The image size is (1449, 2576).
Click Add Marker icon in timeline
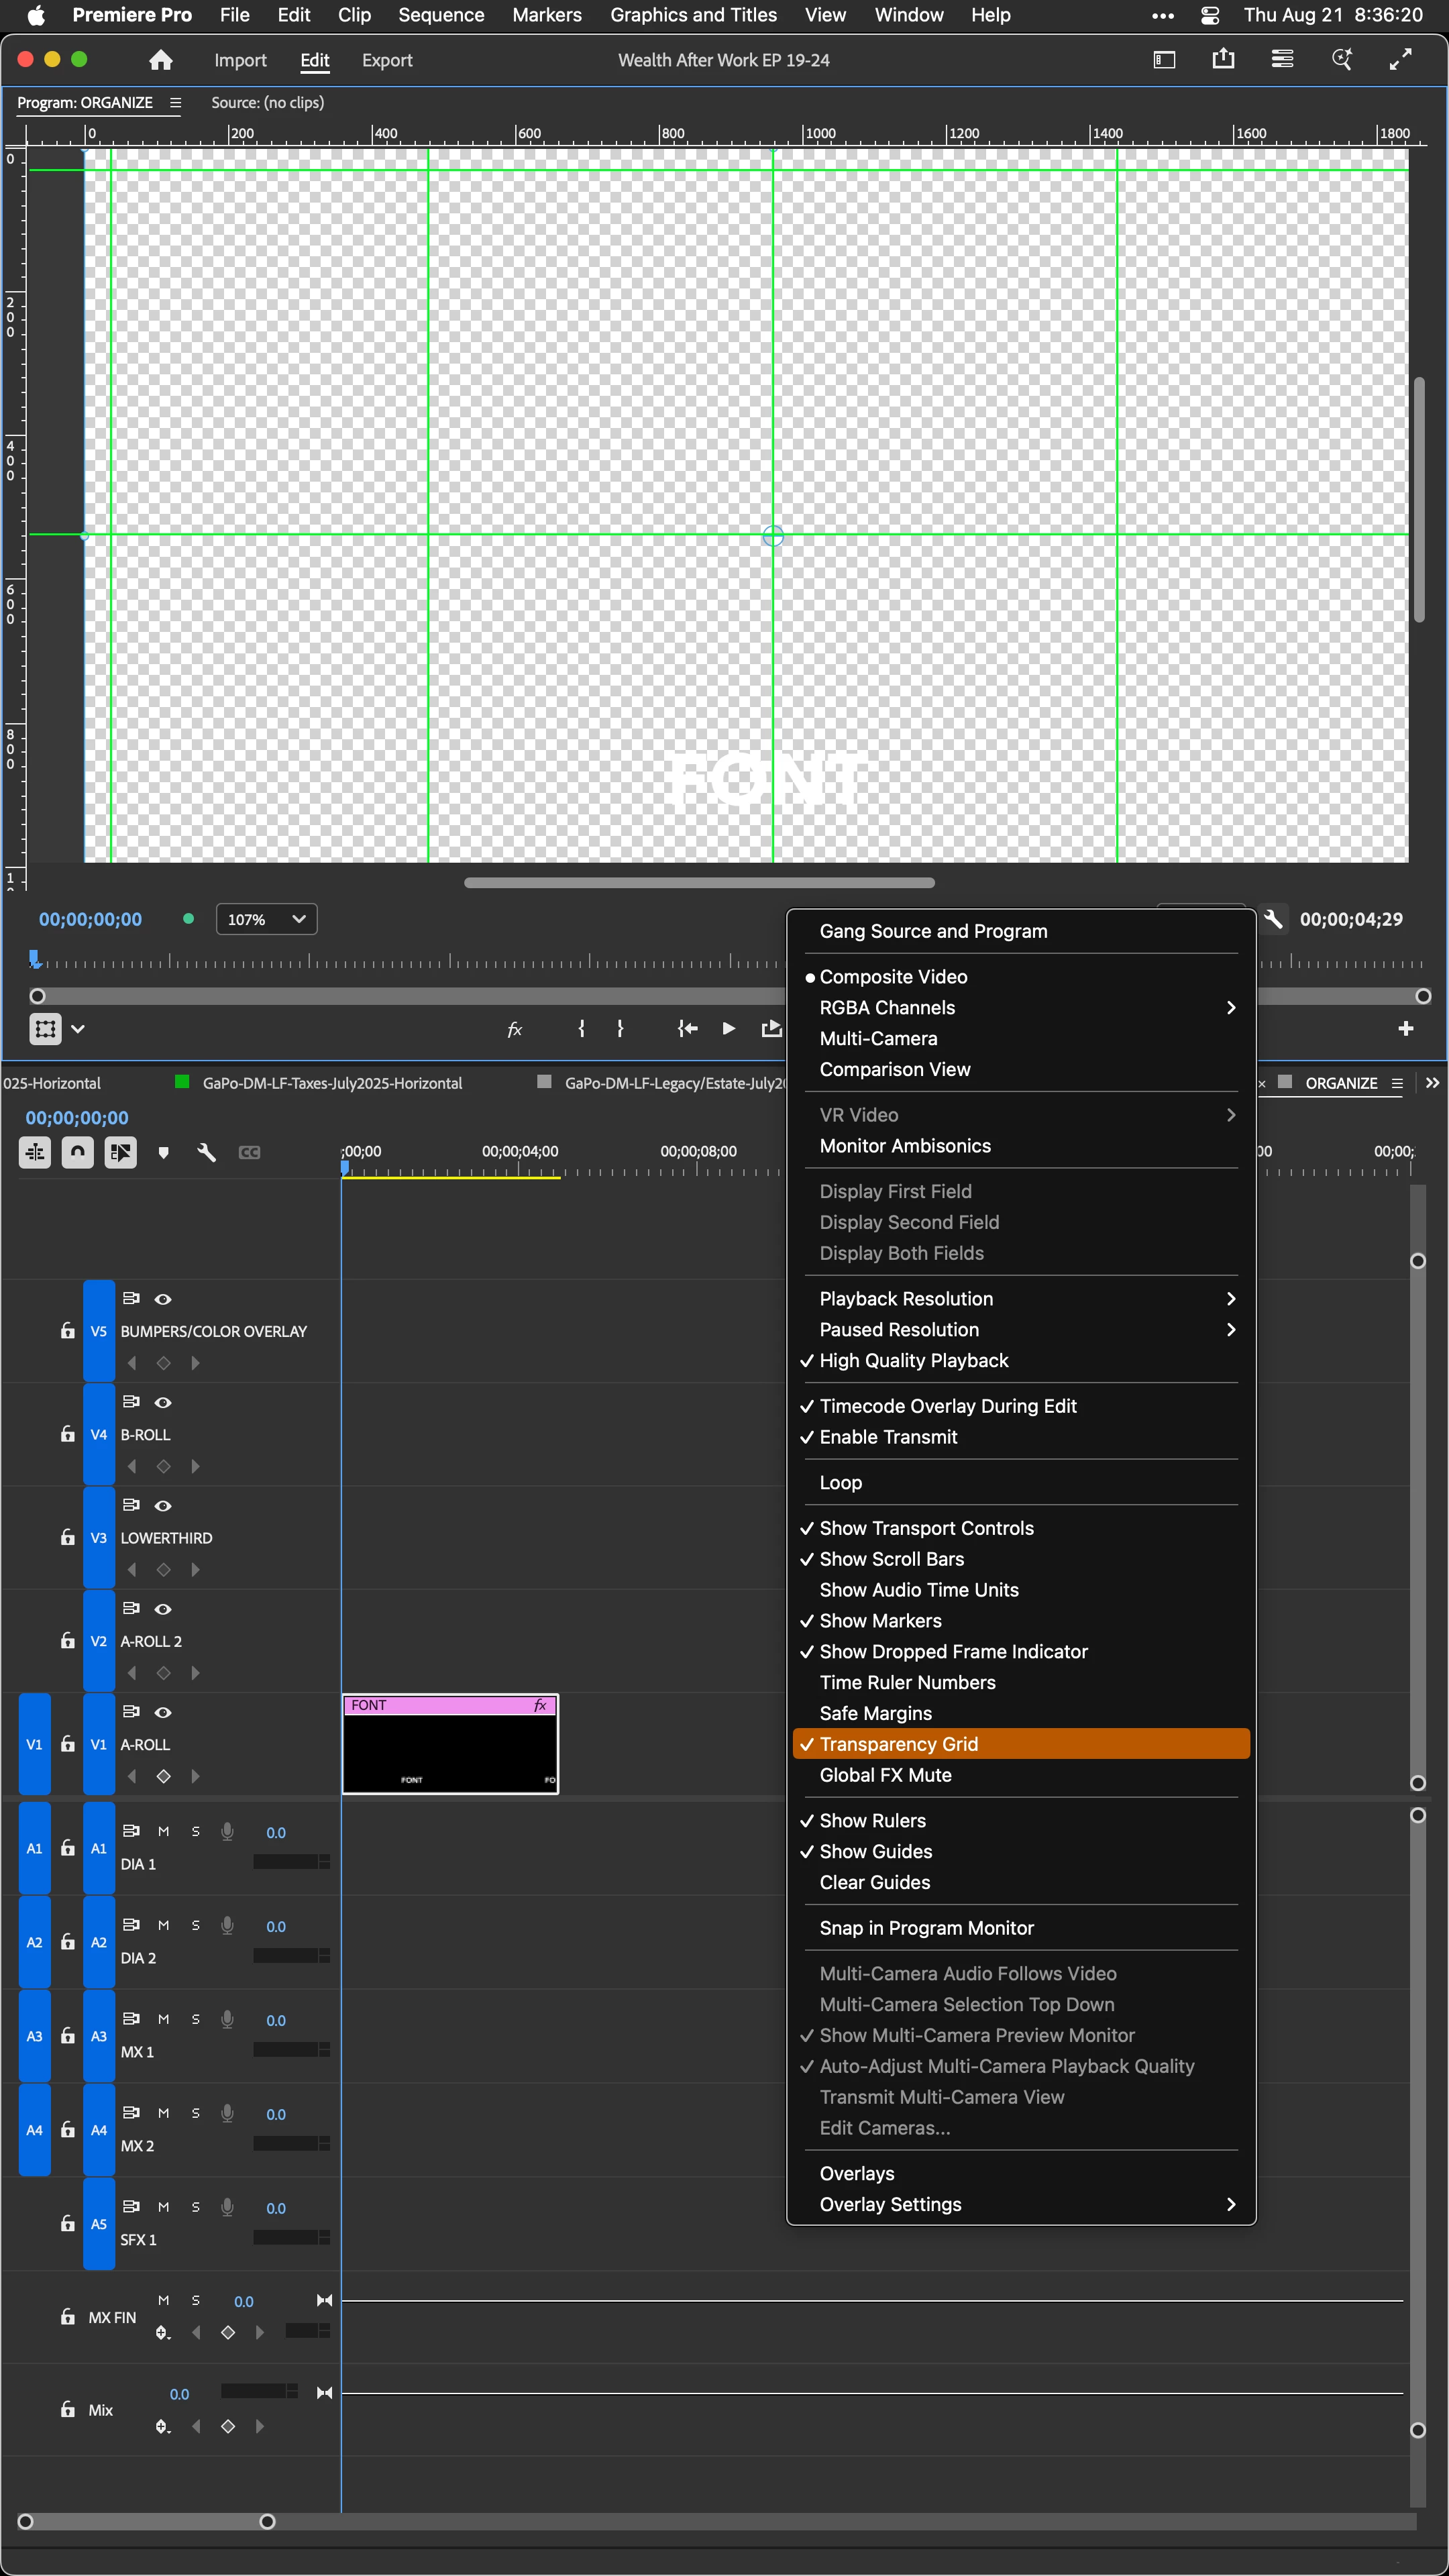coord(163,1153)
